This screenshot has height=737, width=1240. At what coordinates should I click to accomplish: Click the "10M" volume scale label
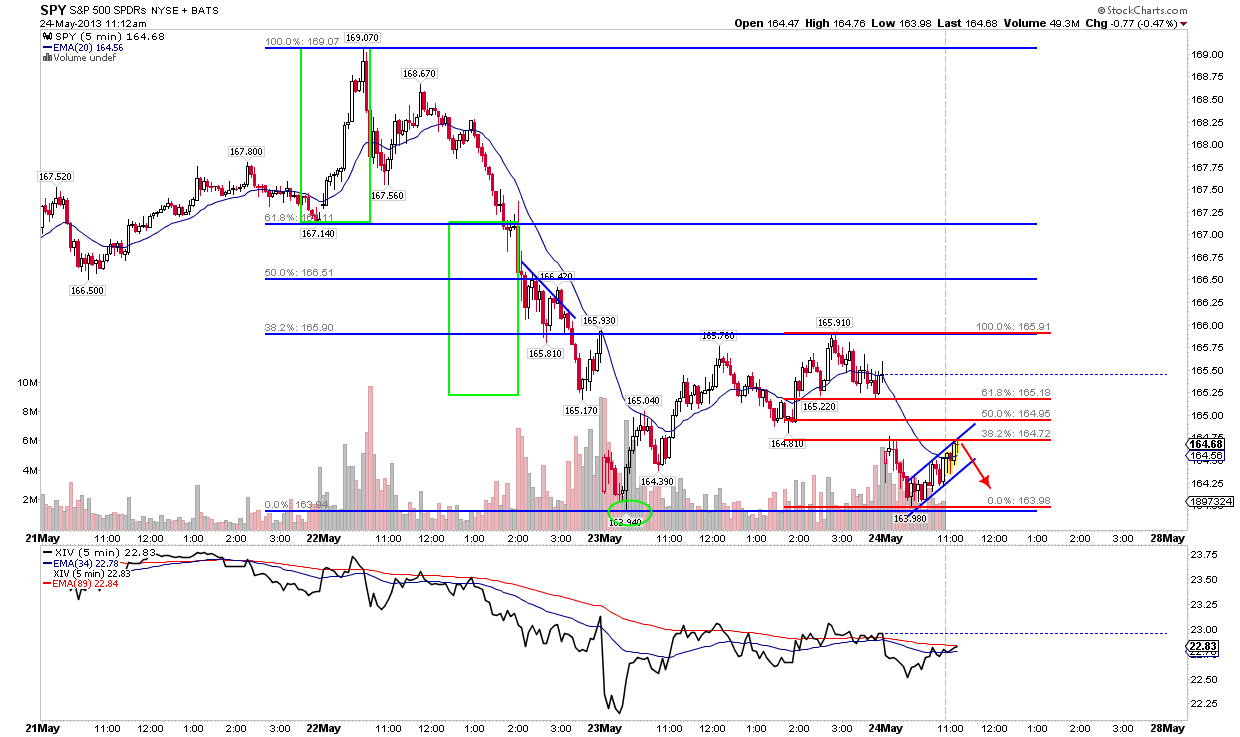click(x=28, y=383)
